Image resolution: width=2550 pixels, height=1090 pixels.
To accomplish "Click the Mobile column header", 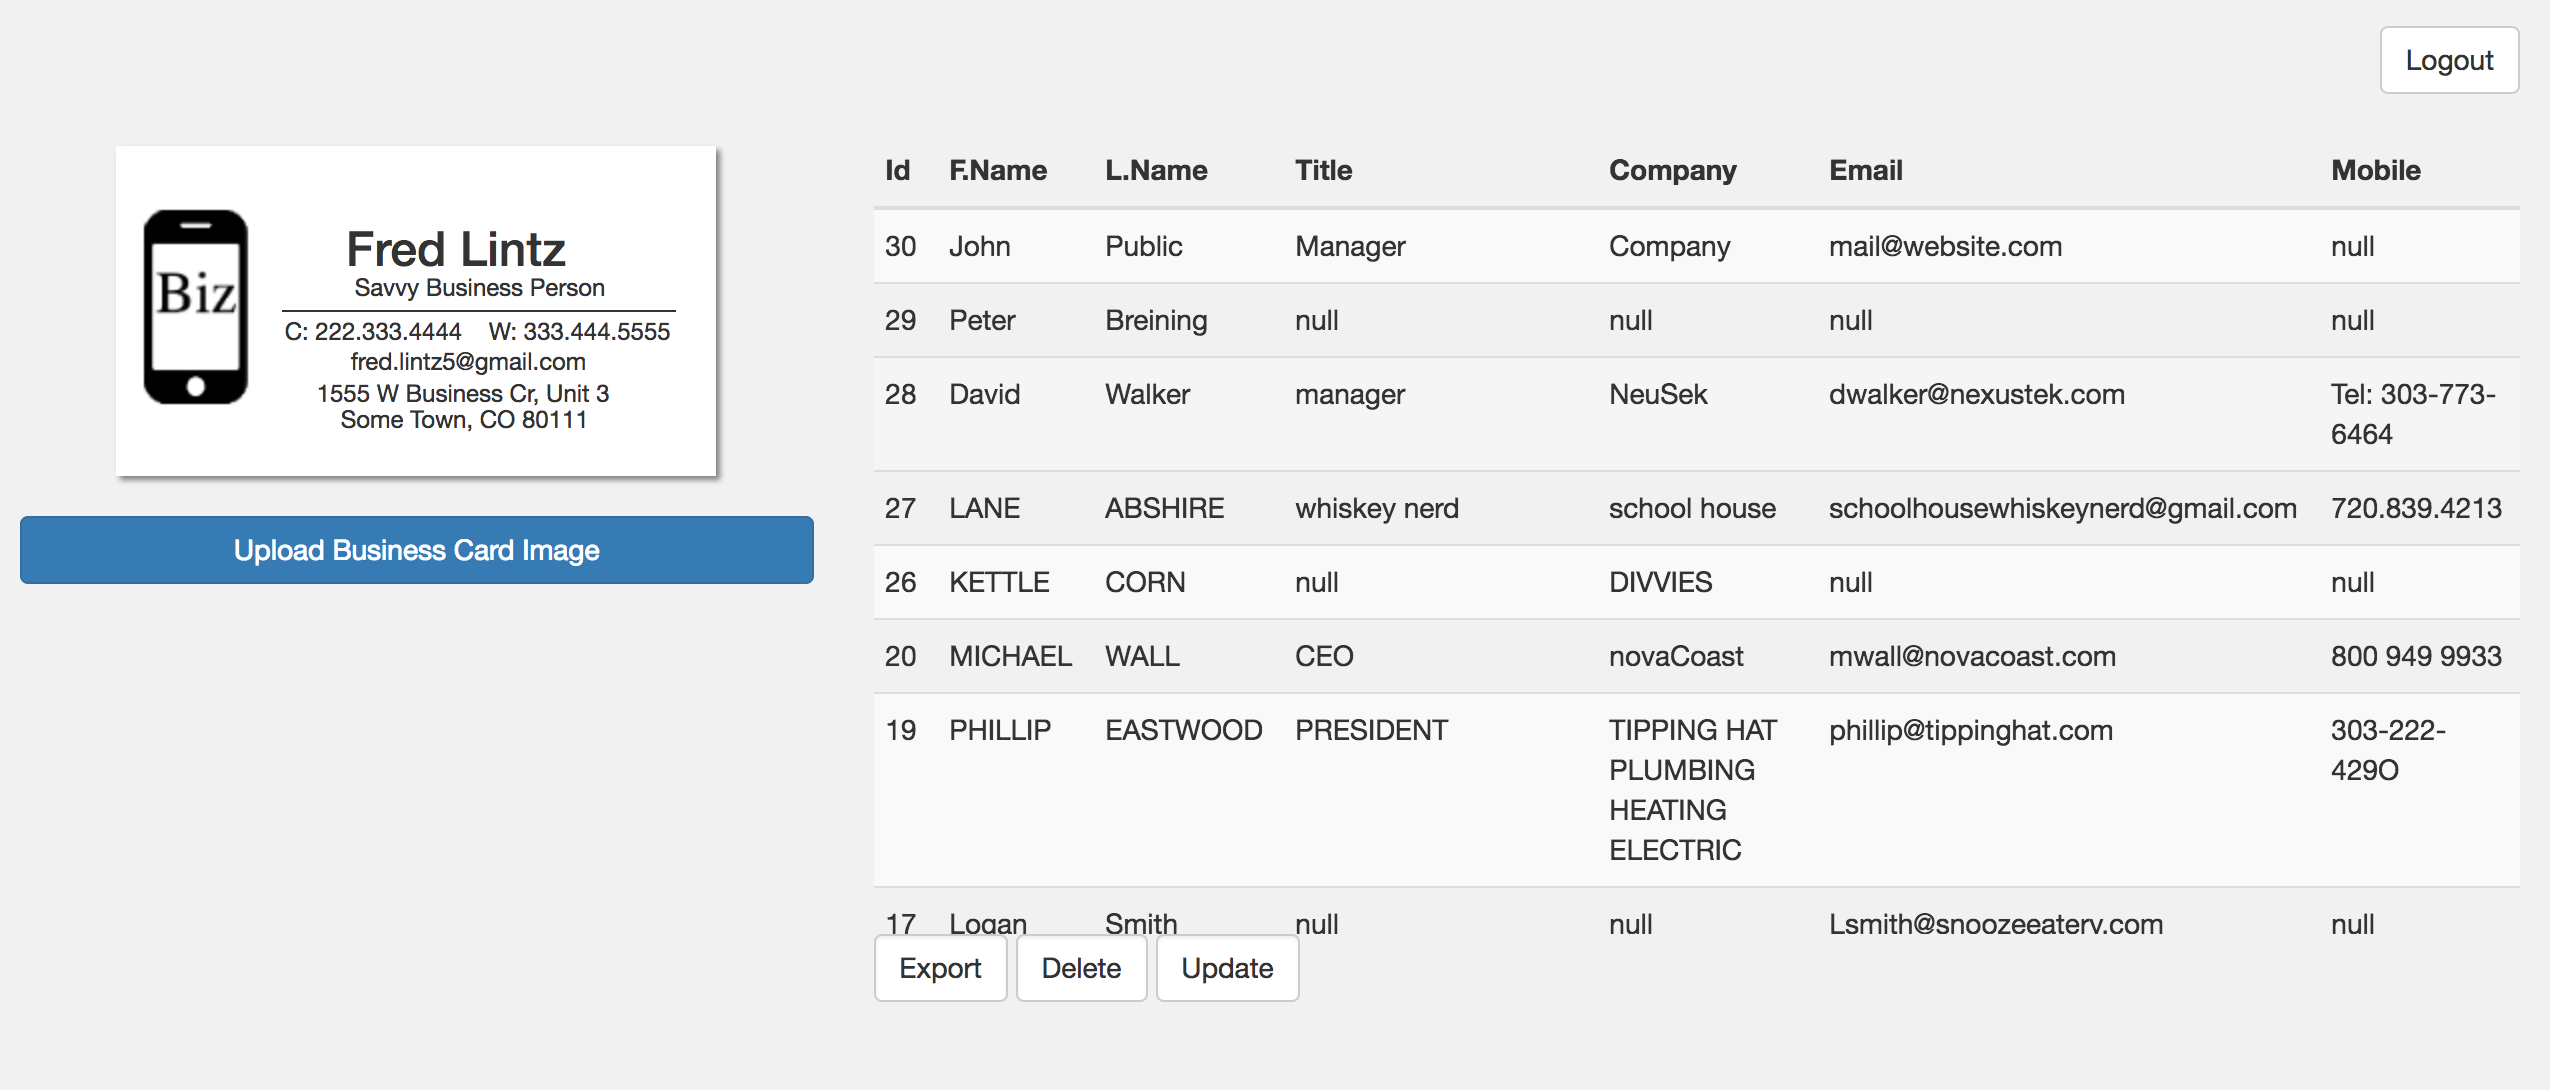I will 2375,170.
